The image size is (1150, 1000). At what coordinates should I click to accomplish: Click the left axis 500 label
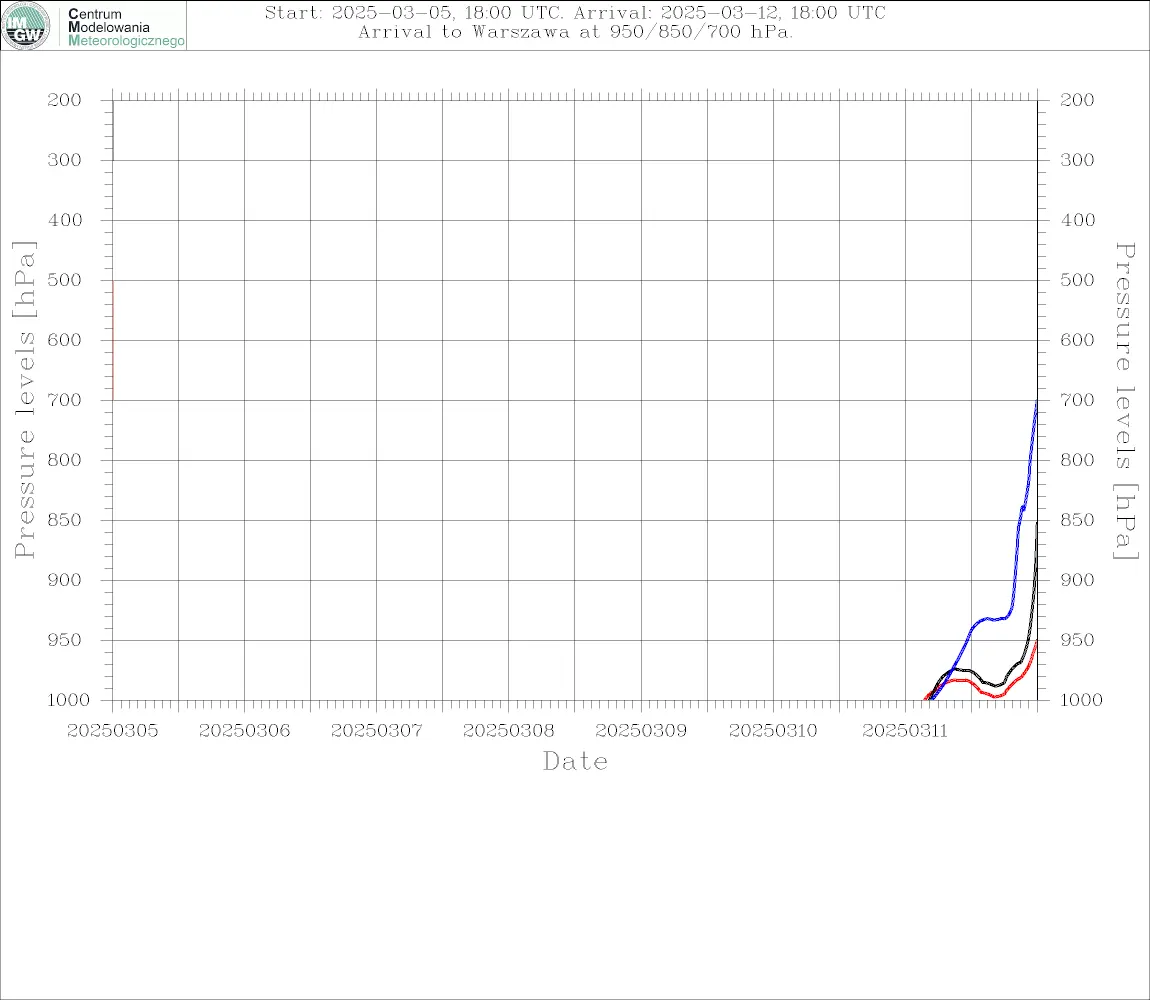coord(65,280)
